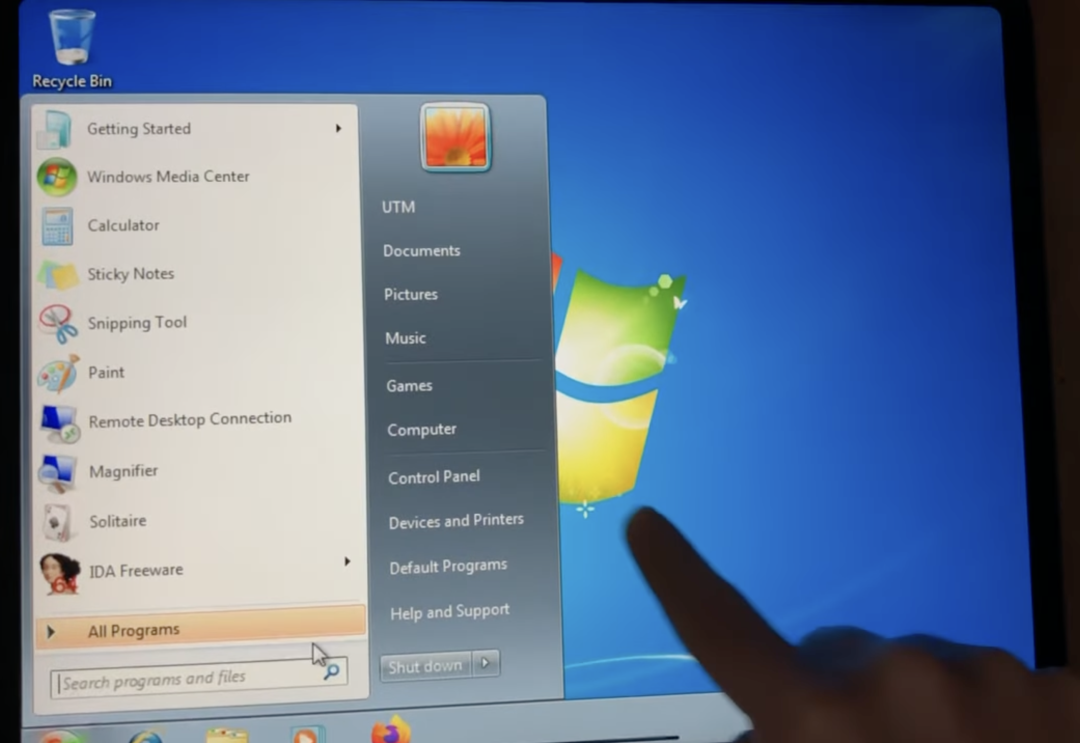The height and width of the screenshot is (743, 1080).
Task: Click the Getting Started icon
Action: 55,129
